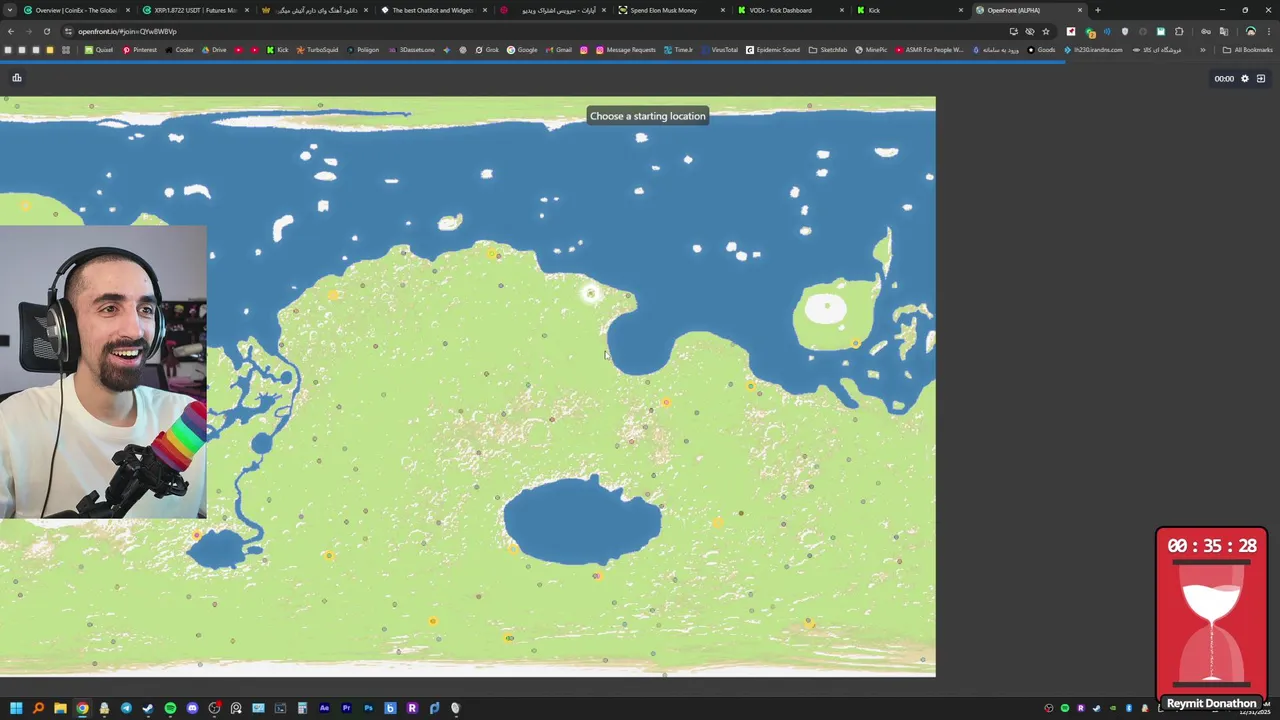Click the game timer reading 00:00

1224,78
